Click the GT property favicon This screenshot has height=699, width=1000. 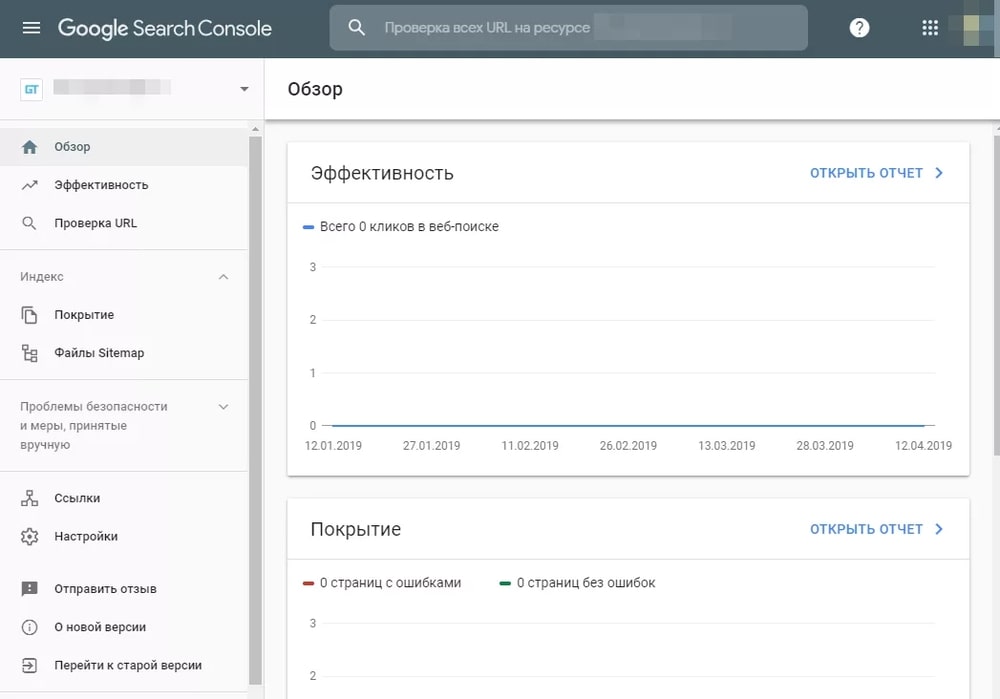coord(31,89)
